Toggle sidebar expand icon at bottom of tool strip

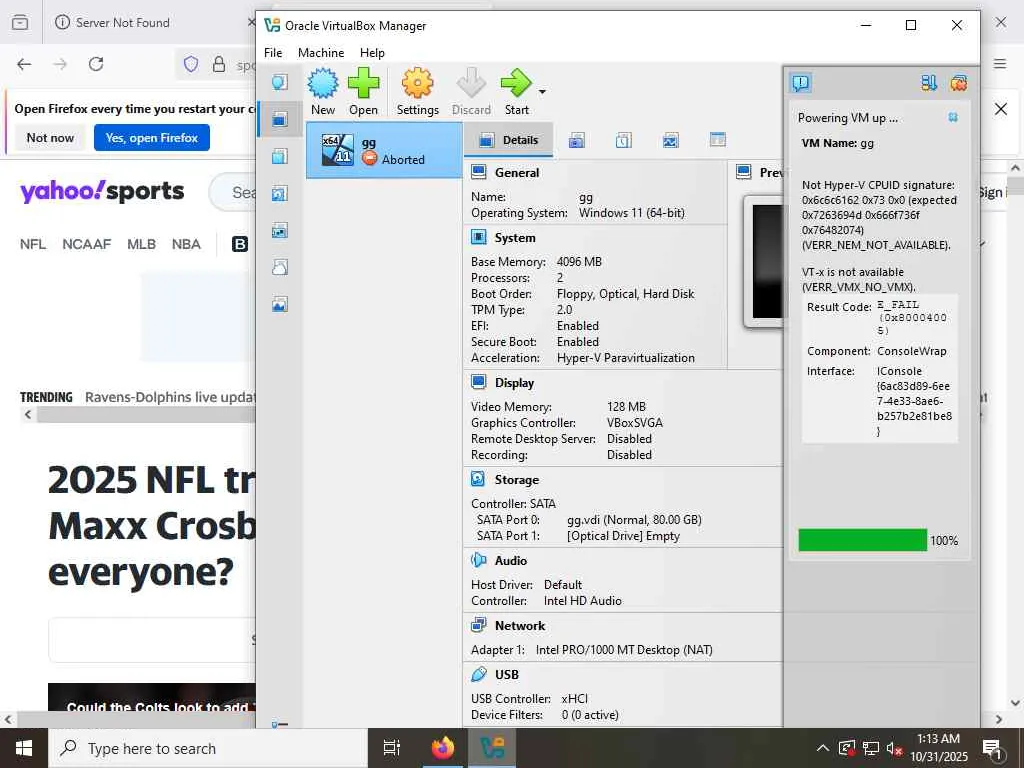pos(280,724)
